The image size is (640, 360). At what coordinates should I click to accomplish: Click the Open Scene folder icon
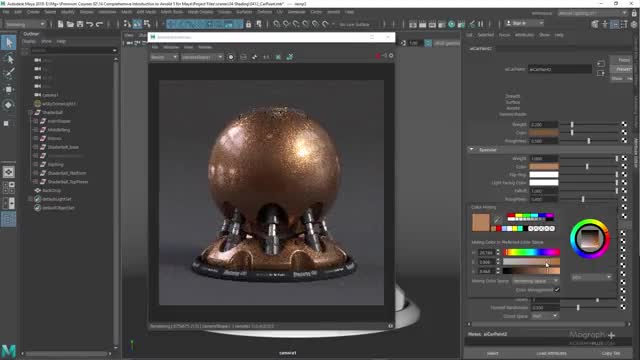(x=70, y=24)
